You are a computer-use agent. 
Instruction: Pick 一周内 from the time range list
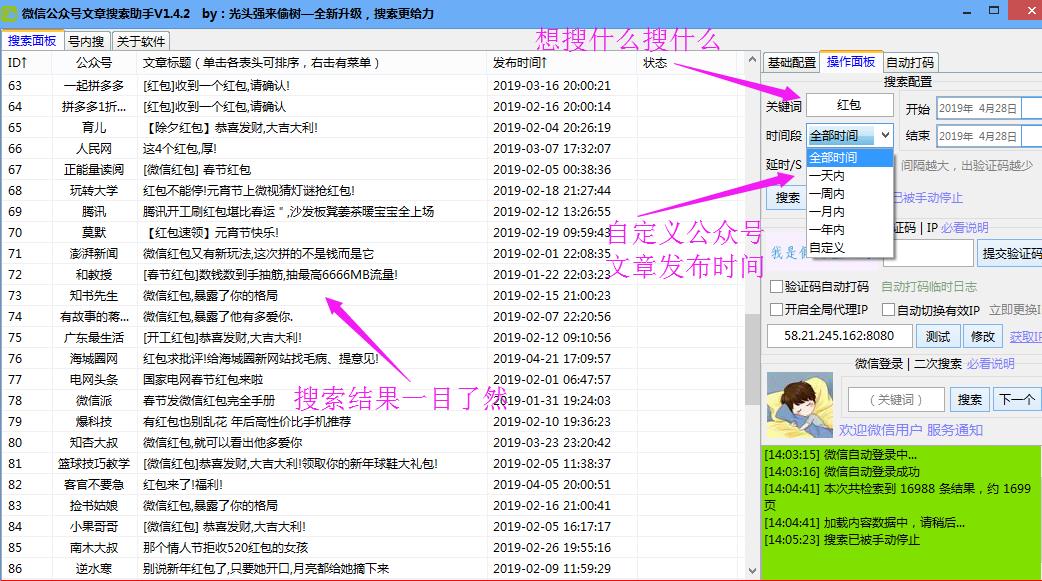(849, 193)
